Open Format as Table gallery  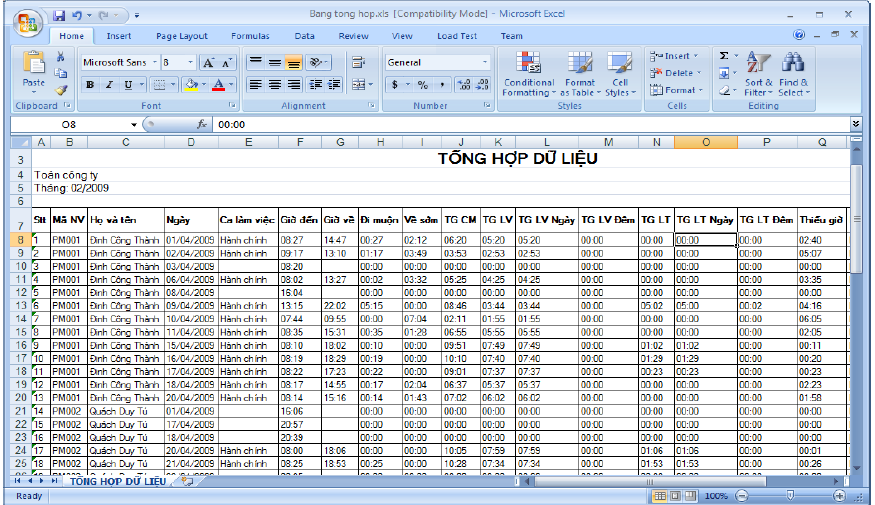coord(580,74)
